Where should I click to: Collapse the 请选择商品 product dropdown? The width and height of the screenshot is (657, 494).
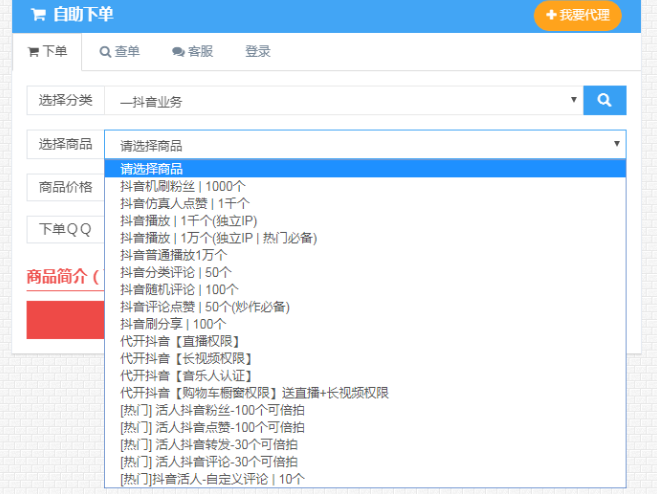(x=365, y=144)
